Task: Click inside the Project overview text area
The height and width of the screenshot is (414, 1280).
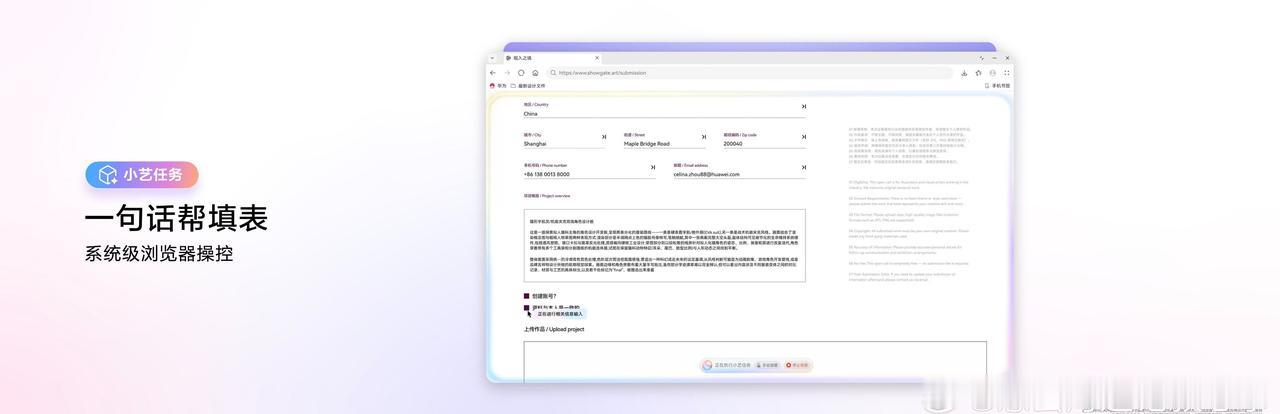Action: [664, 245]
